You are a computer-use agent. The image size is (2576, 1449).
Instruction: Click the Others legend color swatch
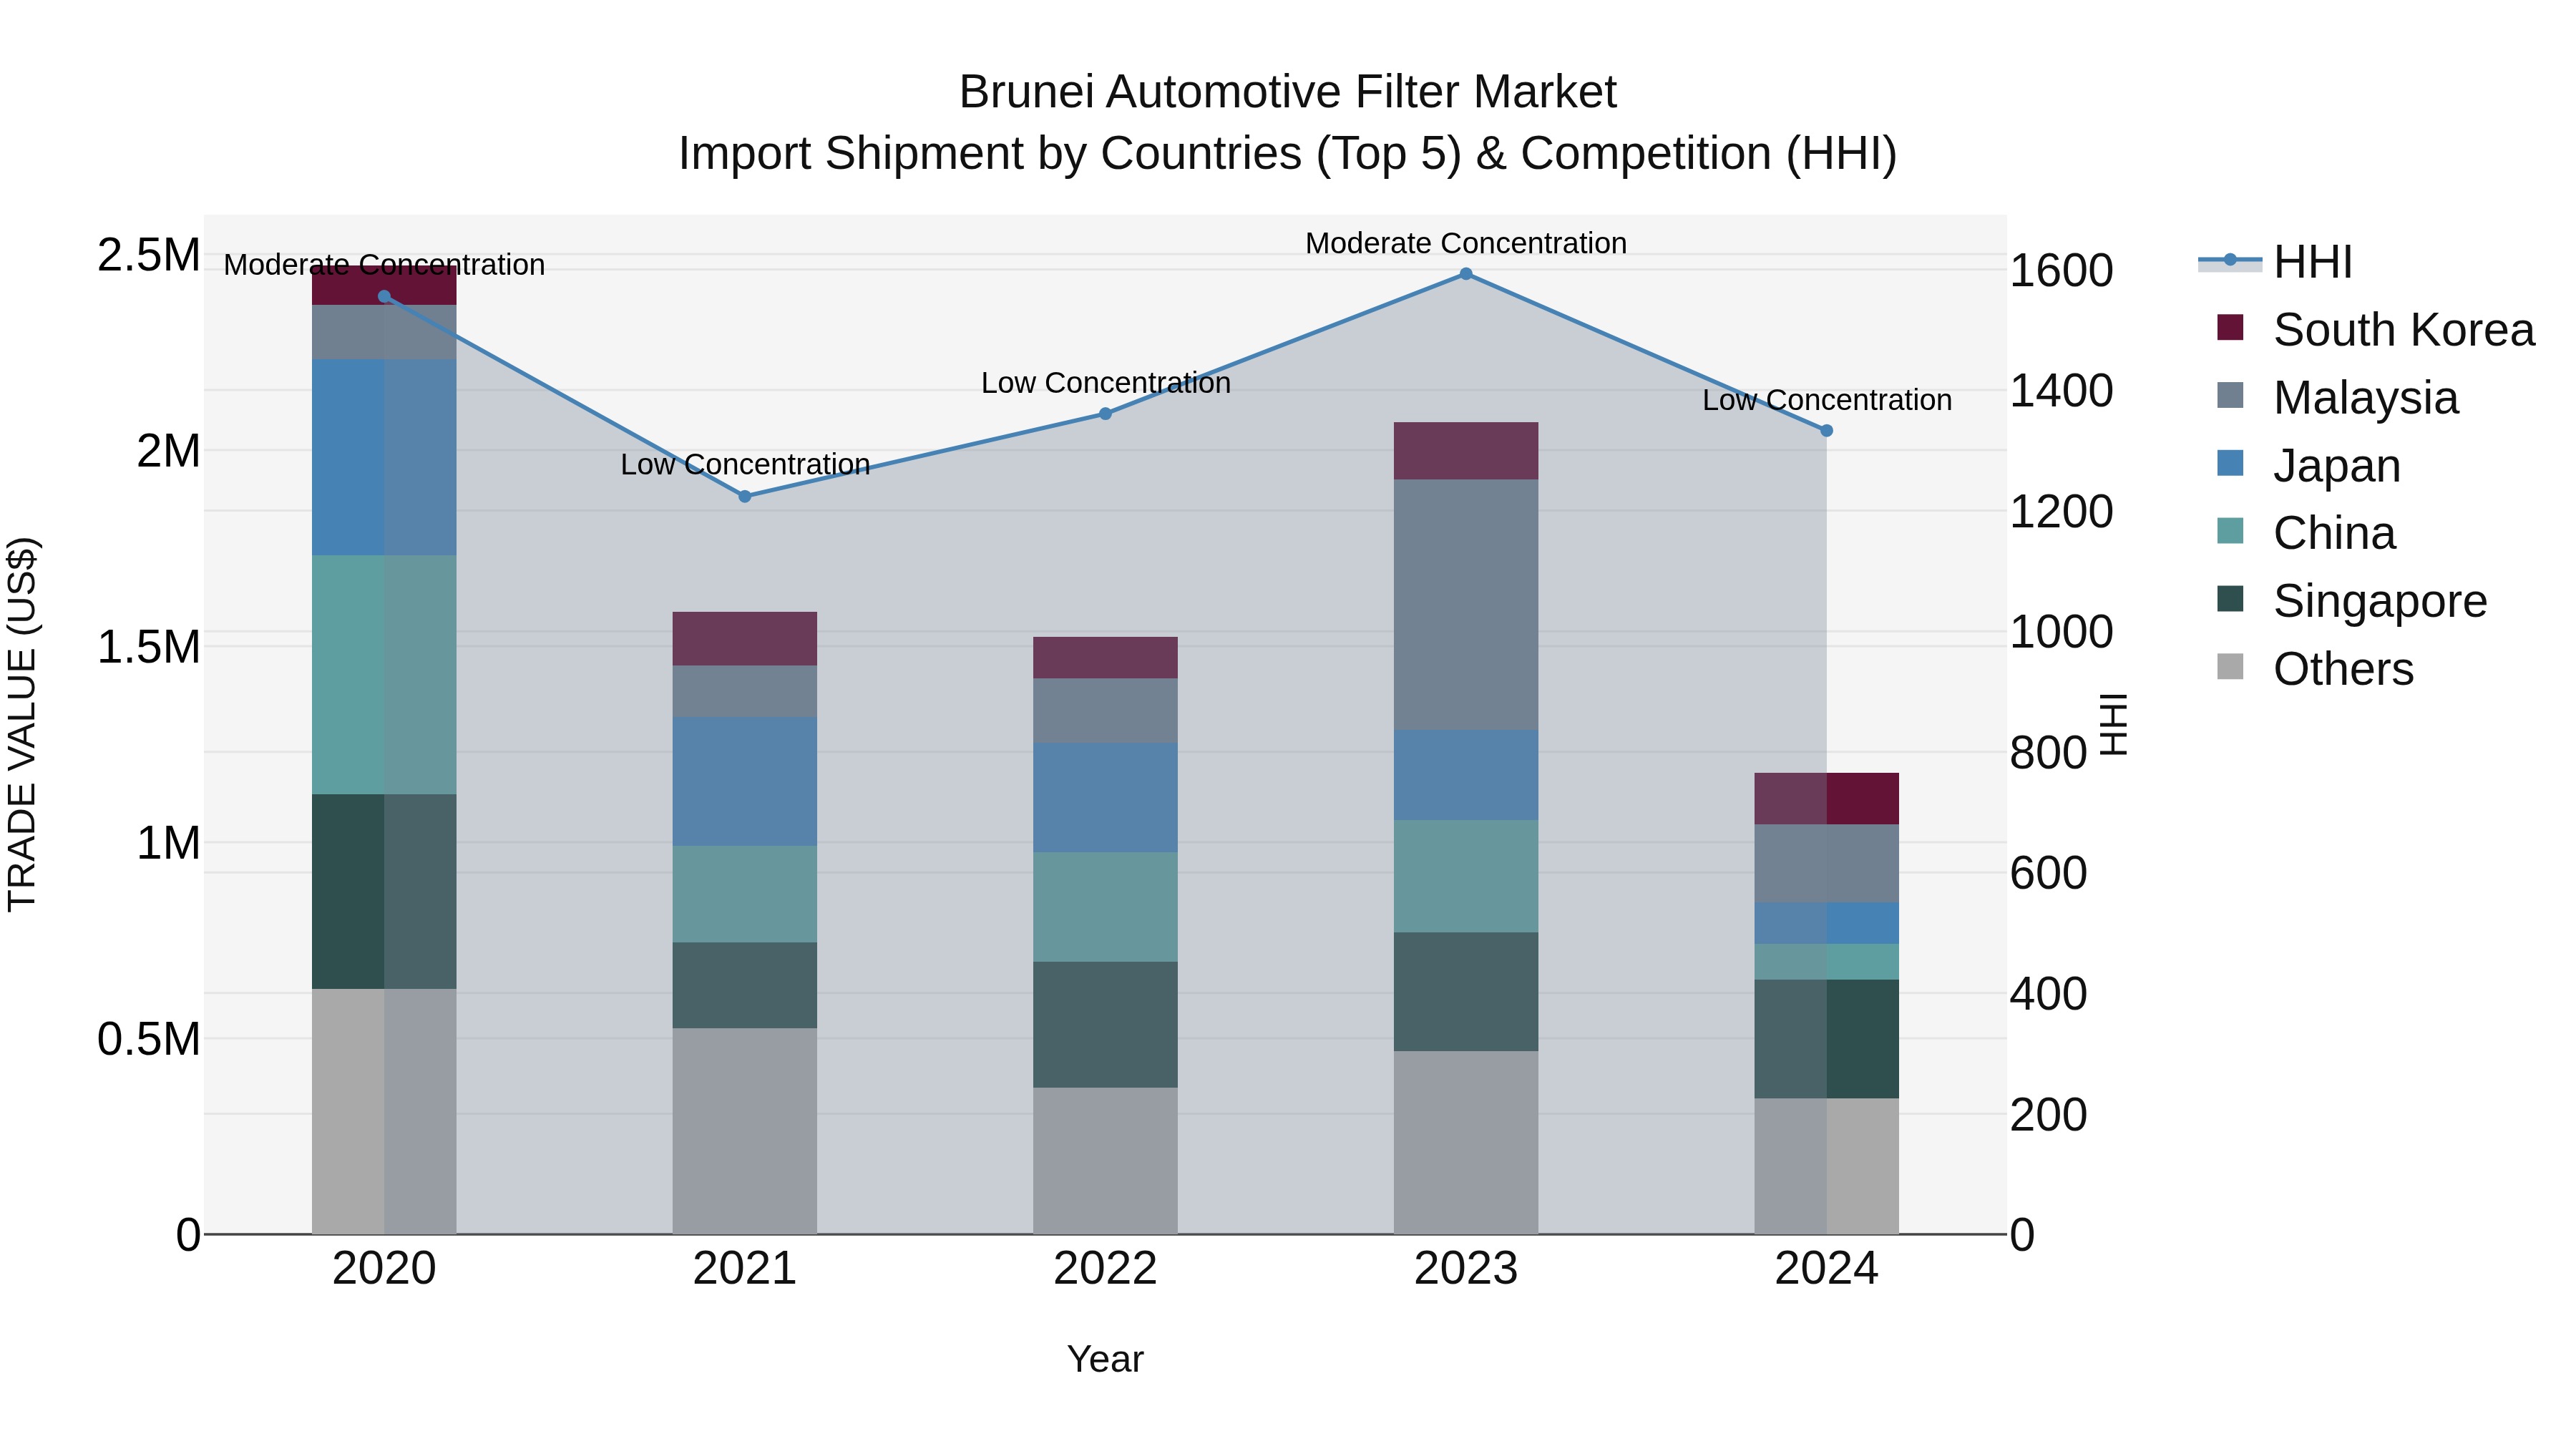pos(2230,666)
